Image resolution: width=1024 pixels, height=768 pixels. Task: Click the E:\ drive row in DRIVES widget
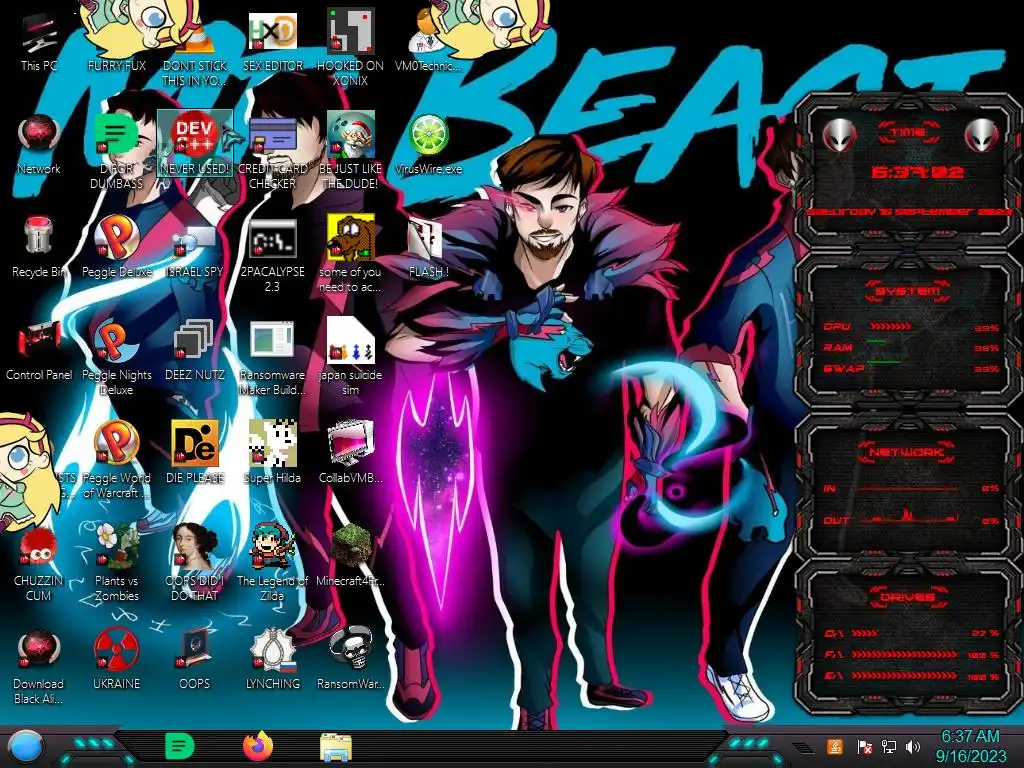tap(912, 676)
